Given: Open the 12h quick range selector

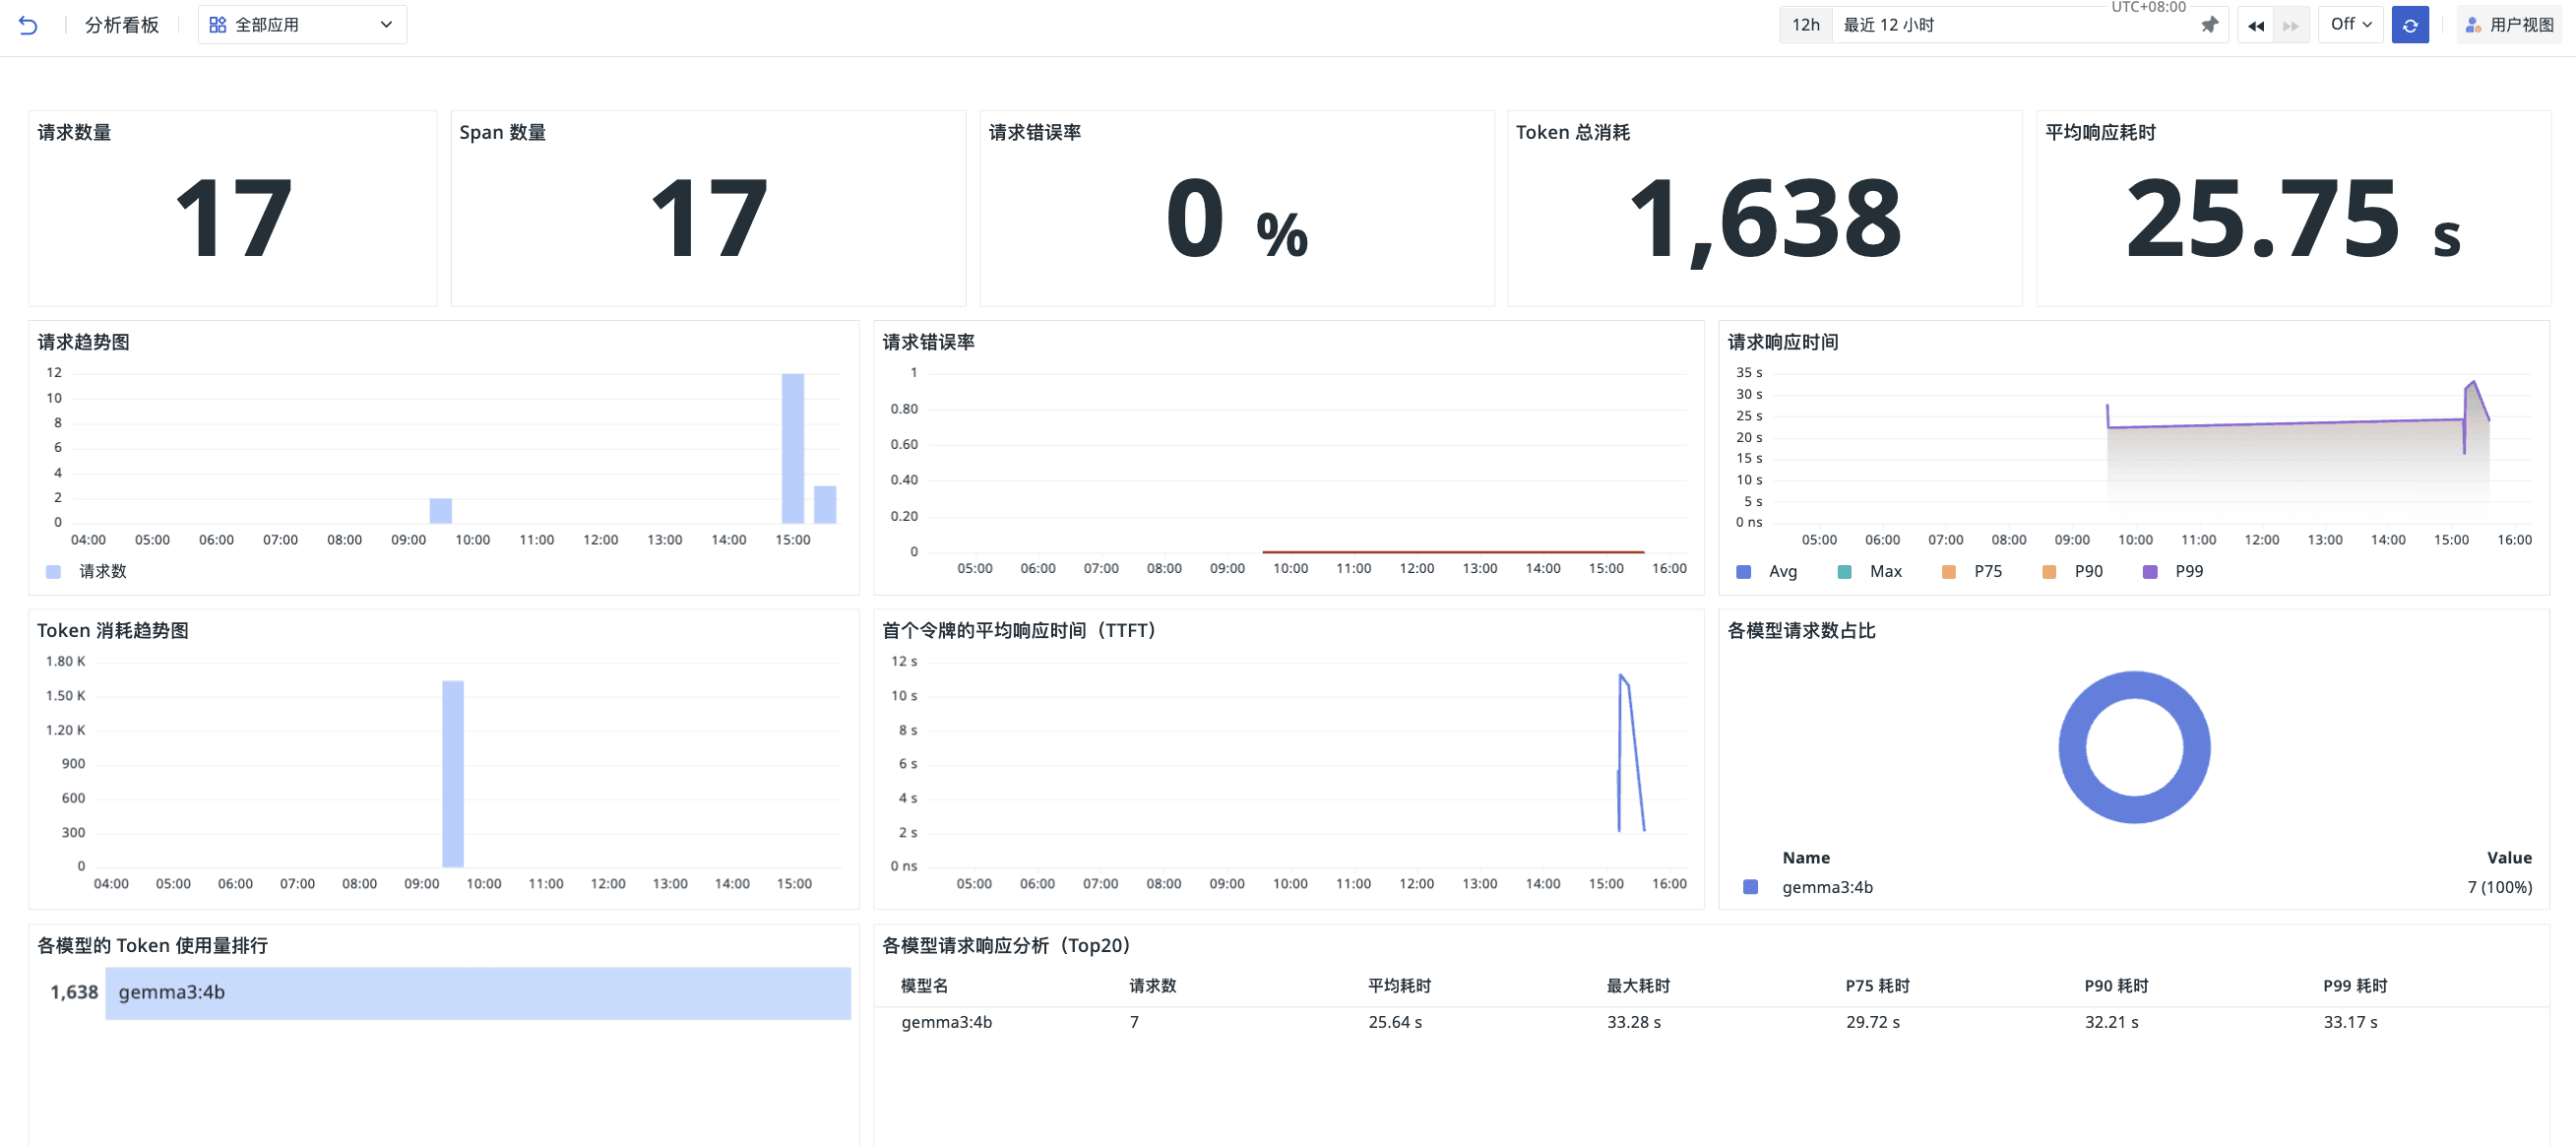Looking at the screenshot, I should click(x=1805, y=25).
